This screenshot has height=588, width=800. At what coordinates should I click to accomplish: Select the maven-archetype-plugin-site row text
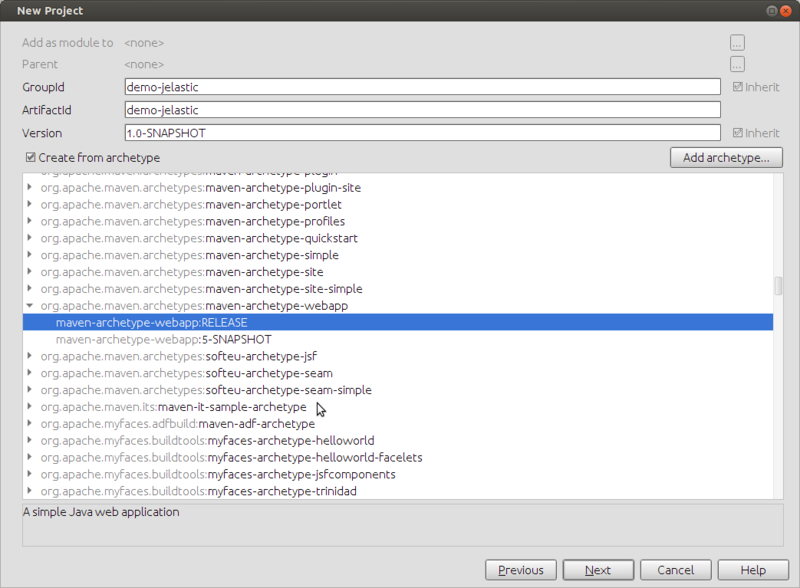(201, 188)
